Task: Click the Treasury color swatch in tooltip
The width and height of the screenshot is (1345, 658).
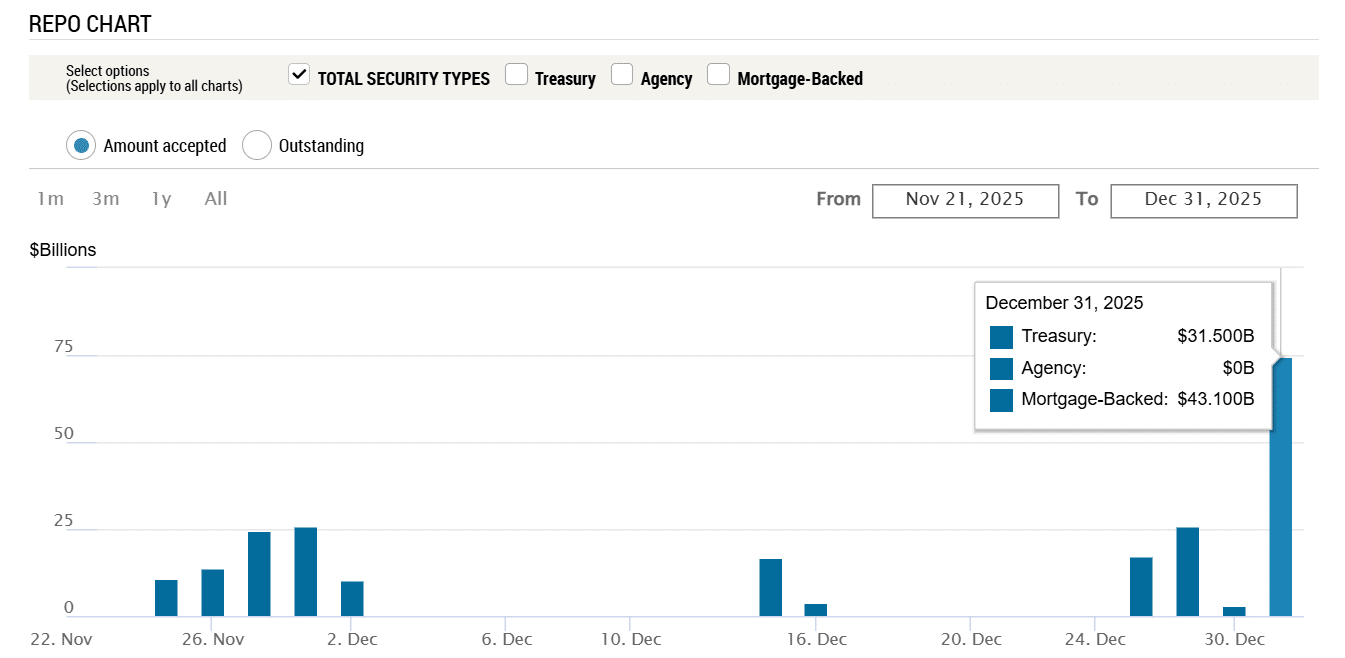Action: point(1001,336)
